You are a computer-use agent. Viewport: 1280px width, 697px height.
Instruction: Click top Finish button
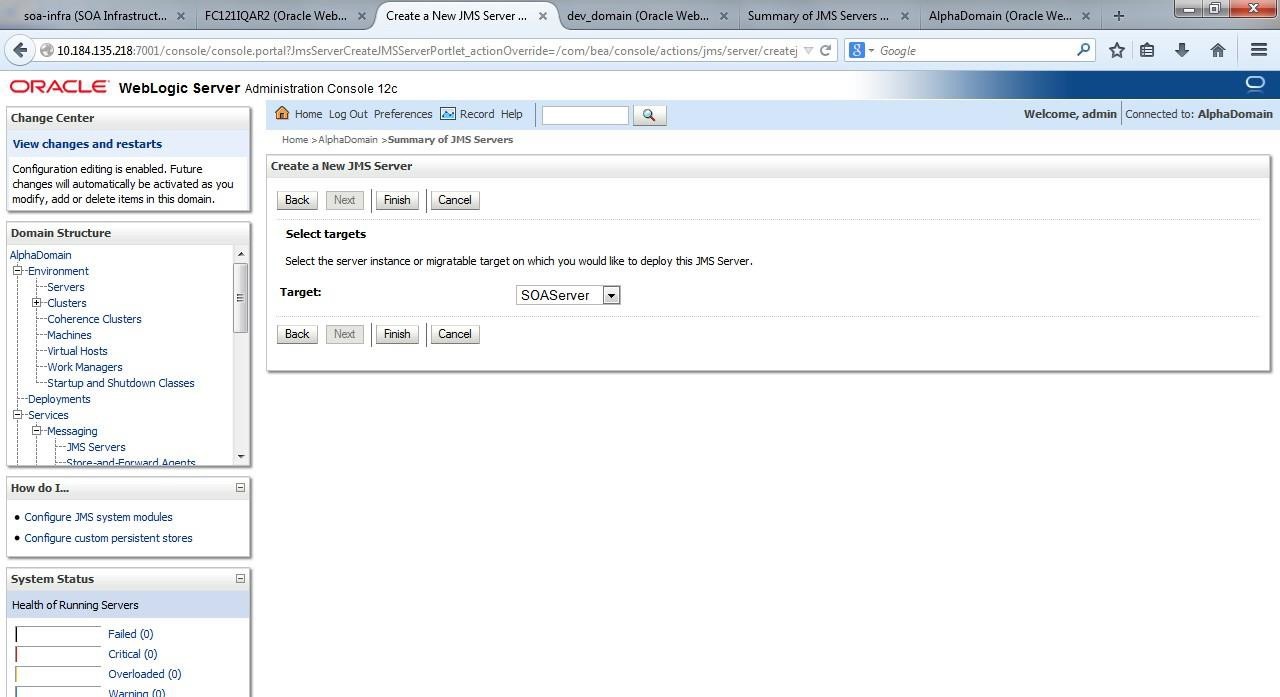point(397,200)
